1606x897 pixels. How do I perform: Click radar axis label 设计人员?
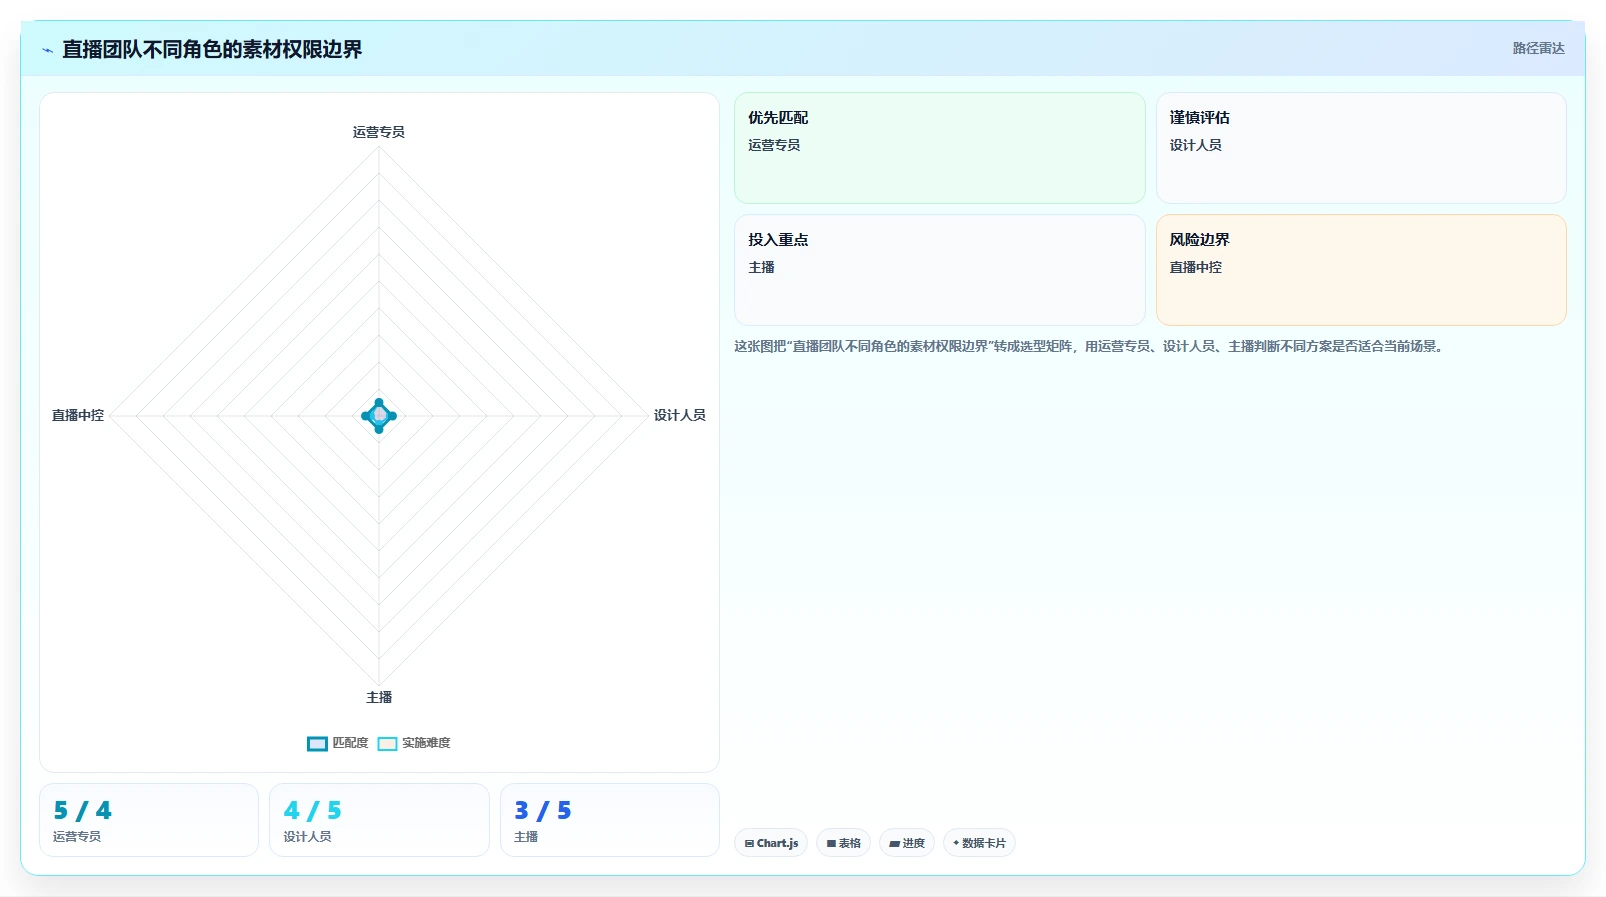(680, 415)
